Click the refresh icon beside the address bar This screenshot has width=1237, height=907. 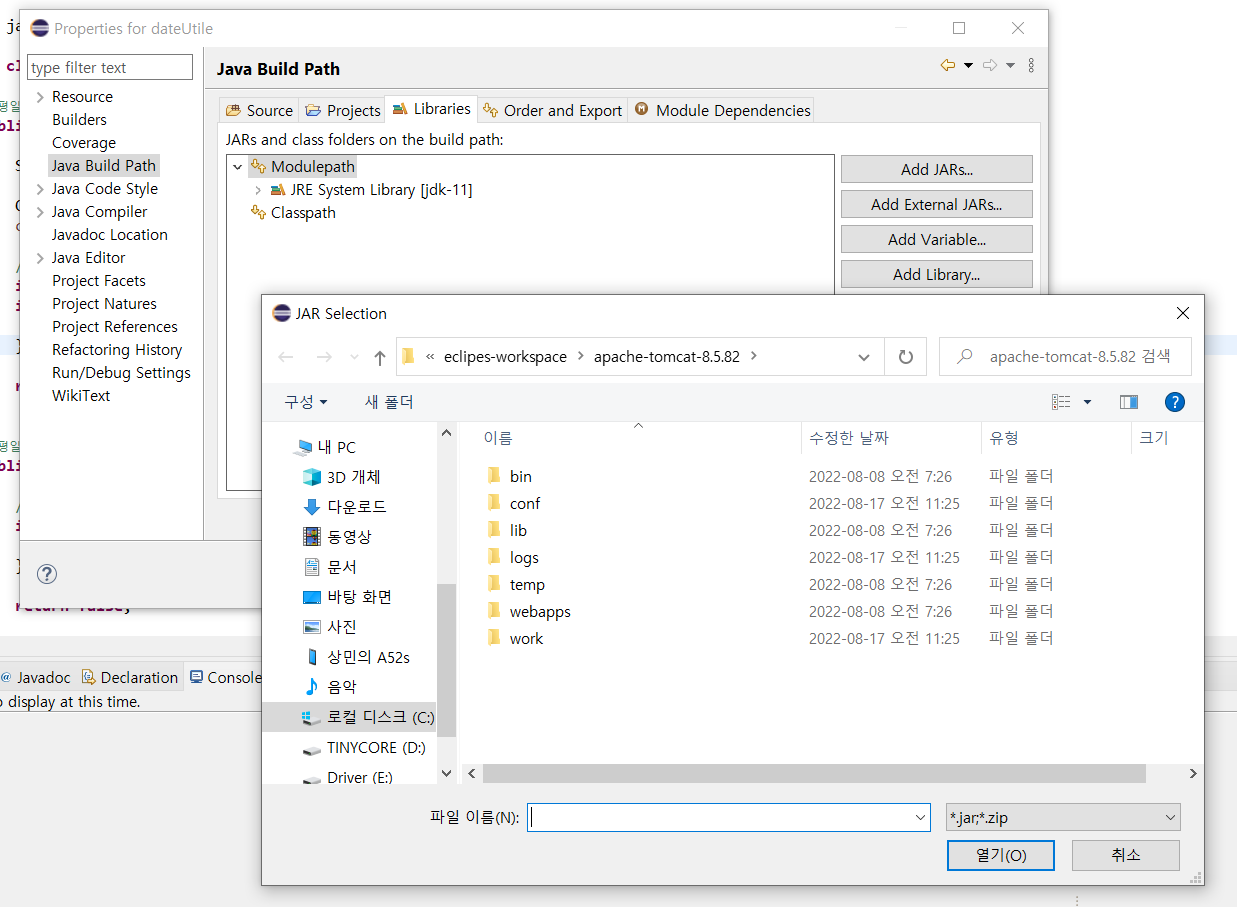click(x=906, y=357)
